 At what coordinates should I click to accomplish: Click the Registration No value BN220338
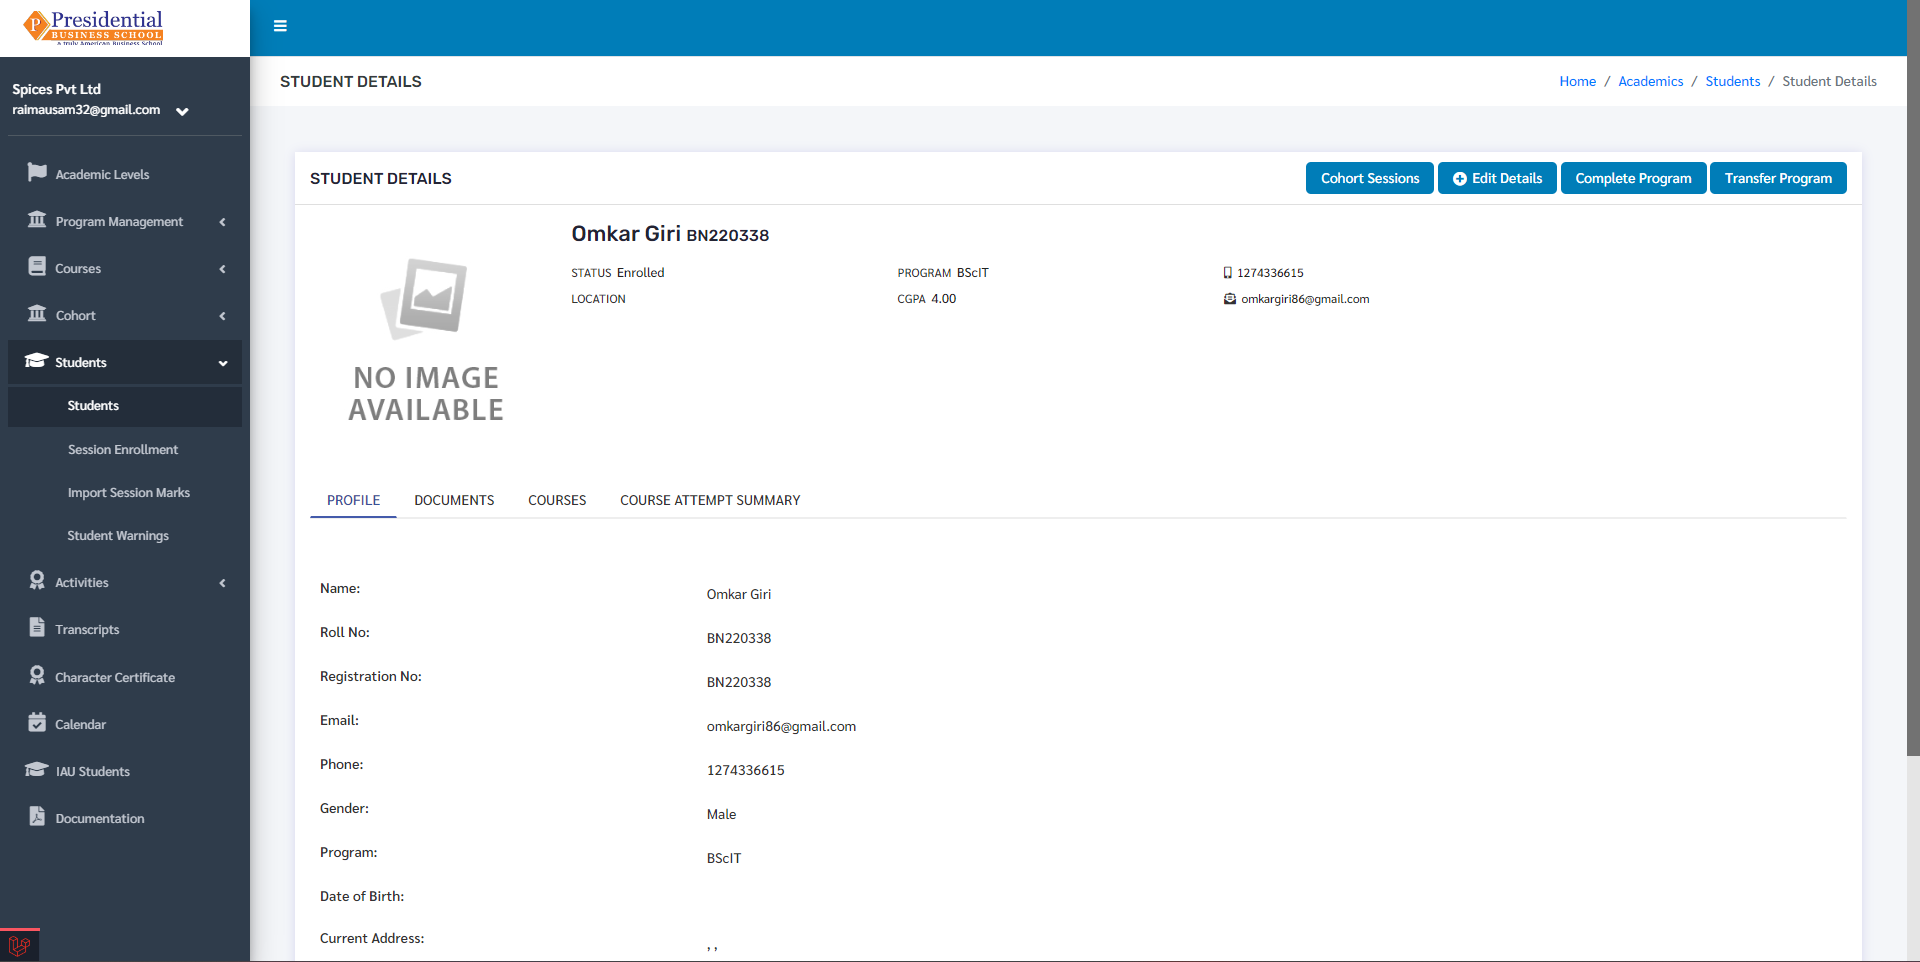(739, 682)
